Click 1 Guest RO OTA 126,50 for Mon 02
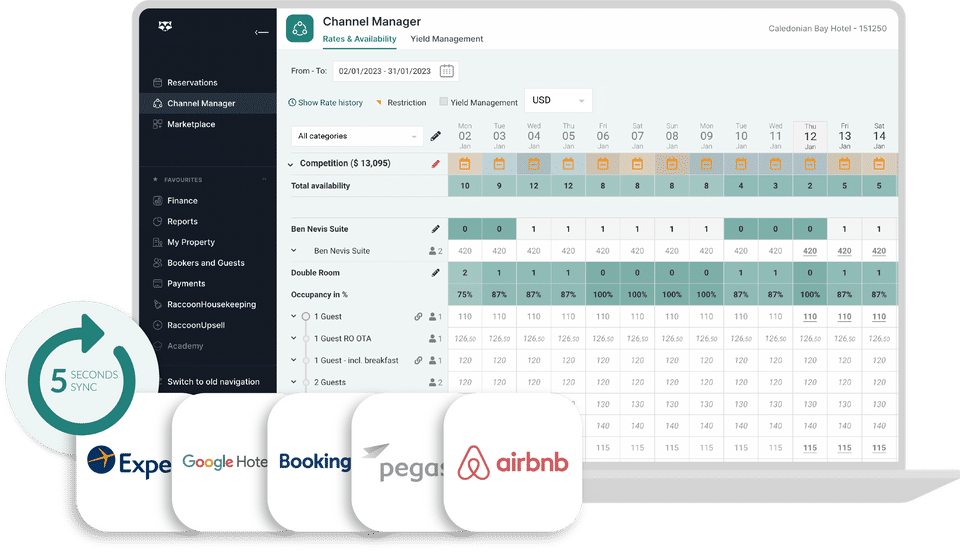Image resolution: width=960 pixels, height=553 pixels. coord(465,339)
